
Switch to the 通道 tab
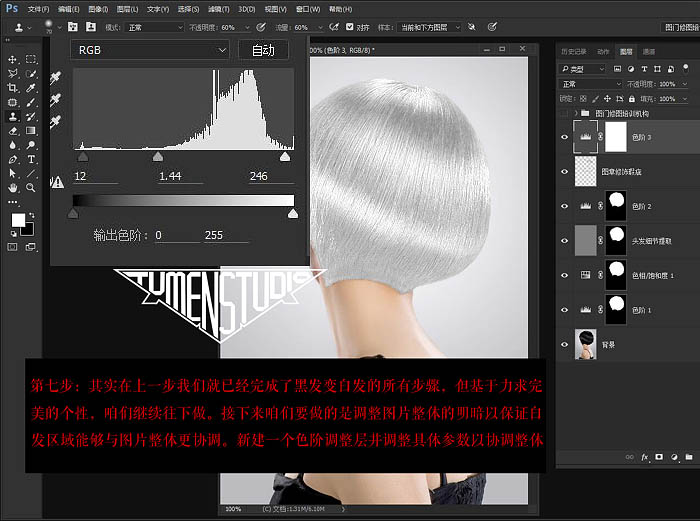point(649,52)
